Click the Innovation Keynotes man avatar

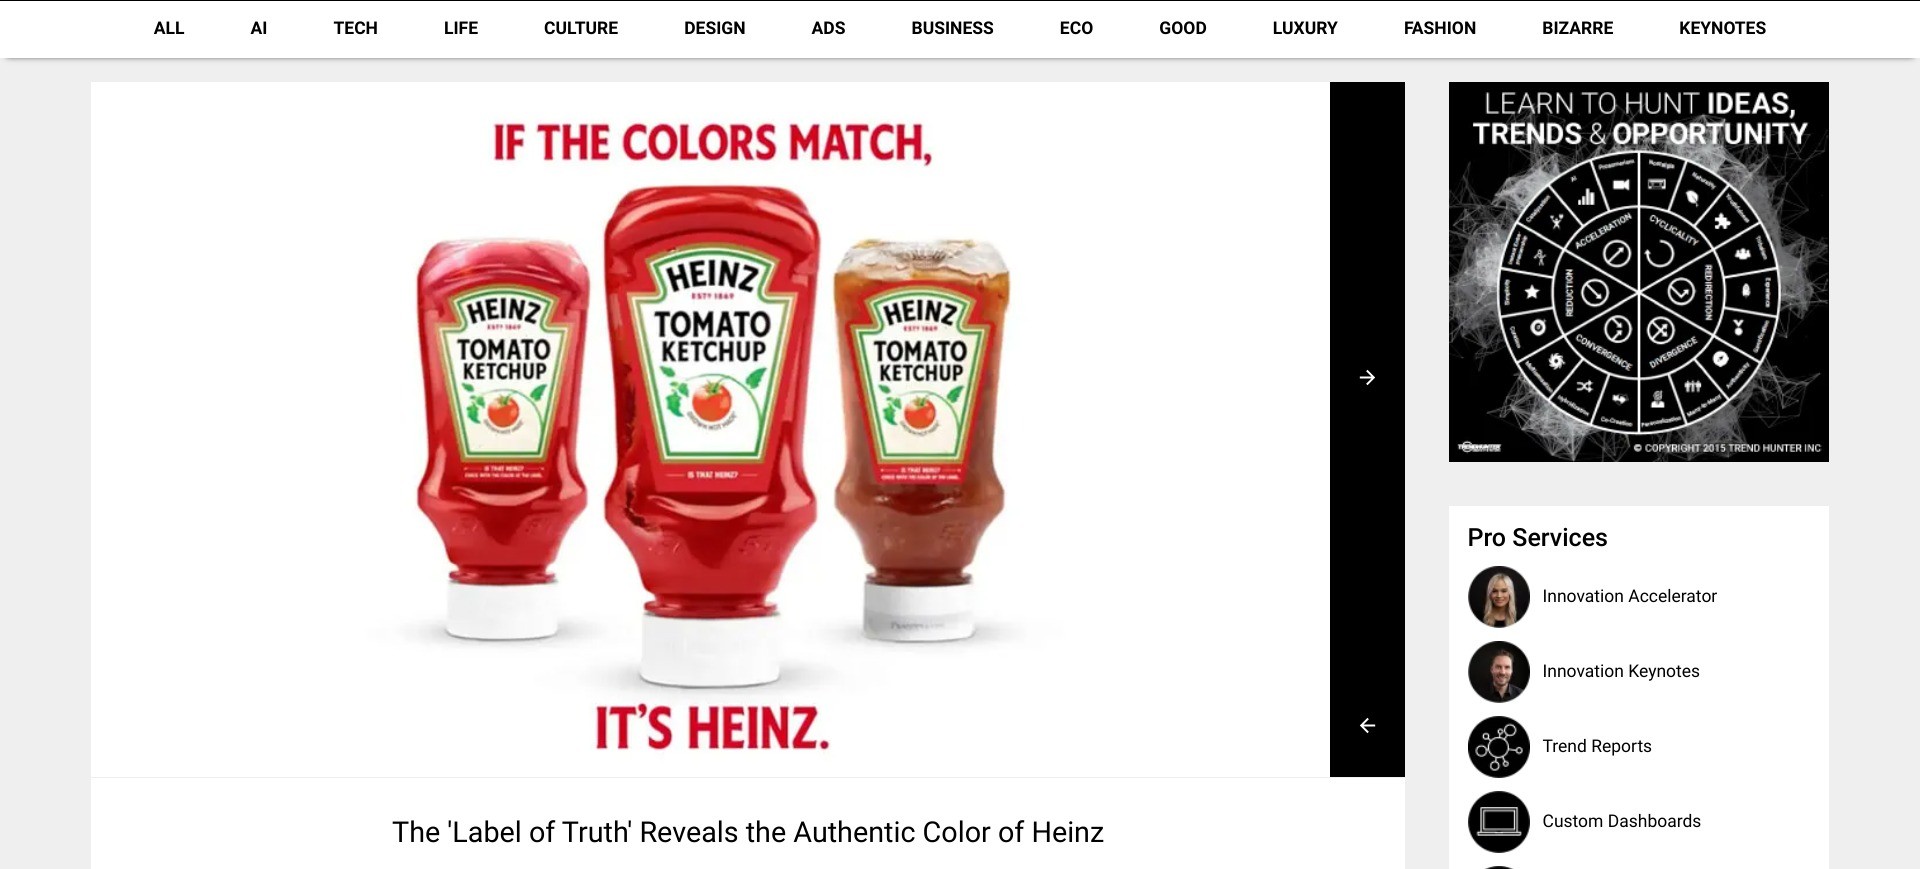[x=1498, y=671]
